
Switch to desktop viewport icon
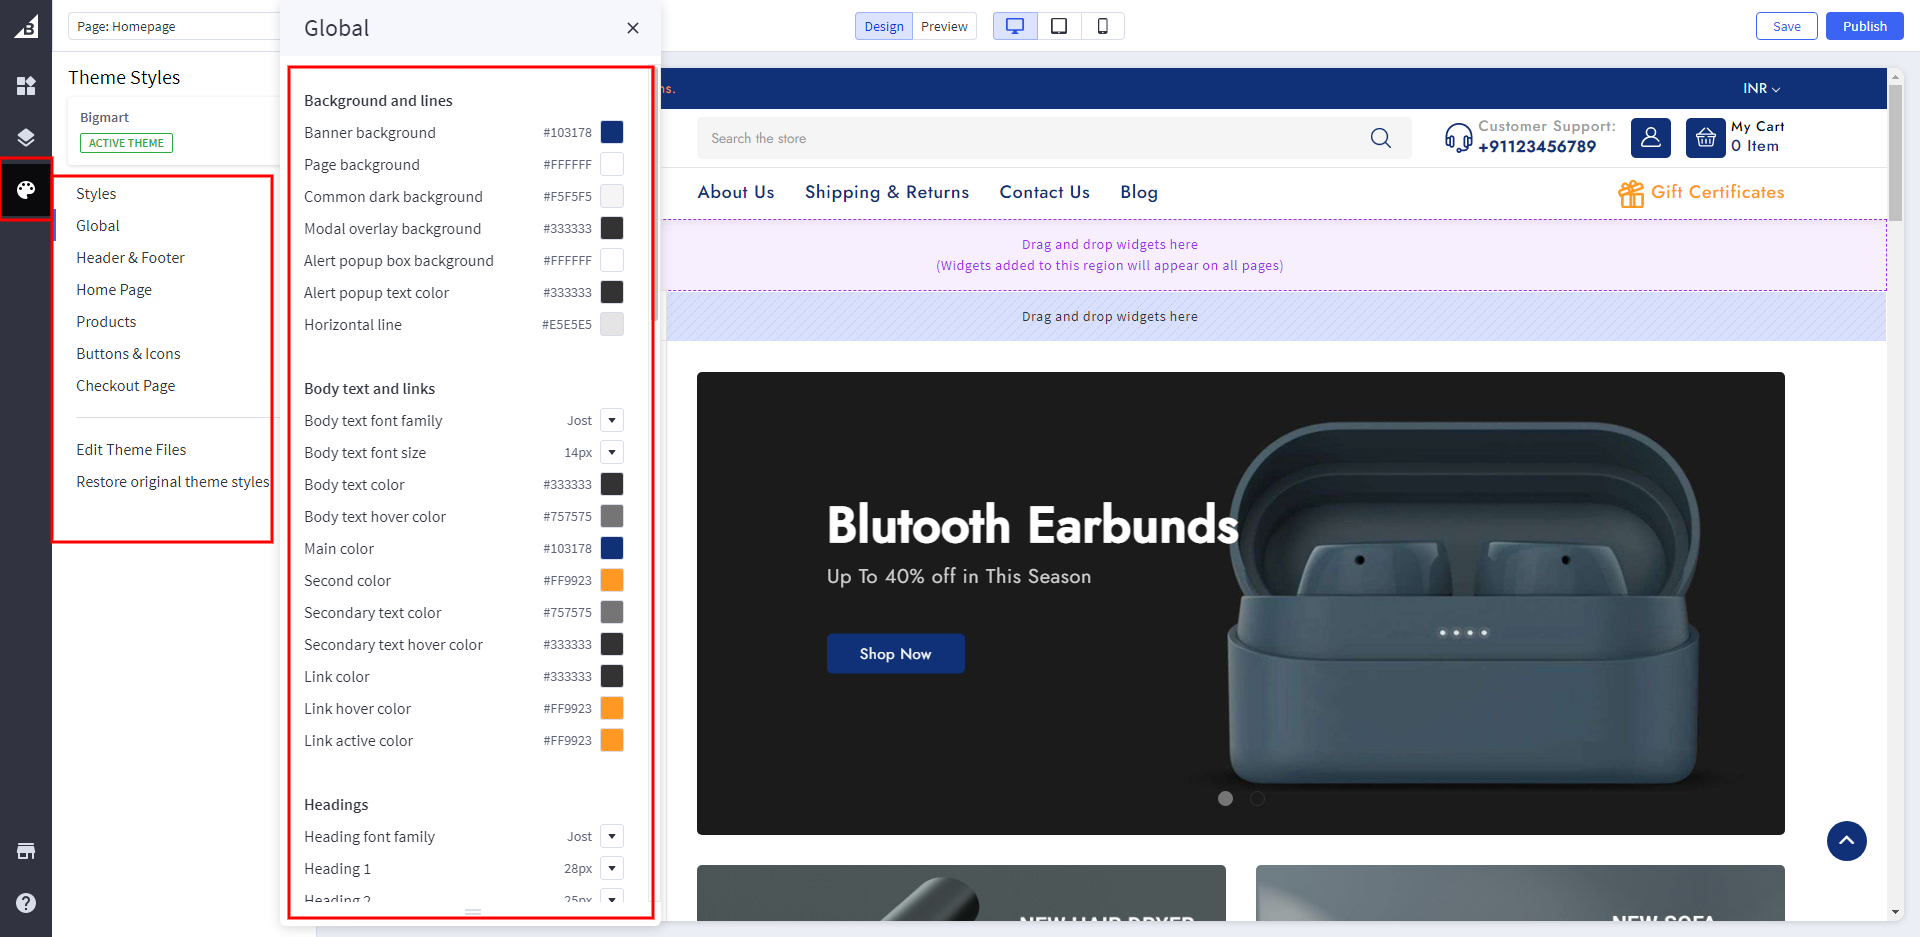coord(1014,26)
